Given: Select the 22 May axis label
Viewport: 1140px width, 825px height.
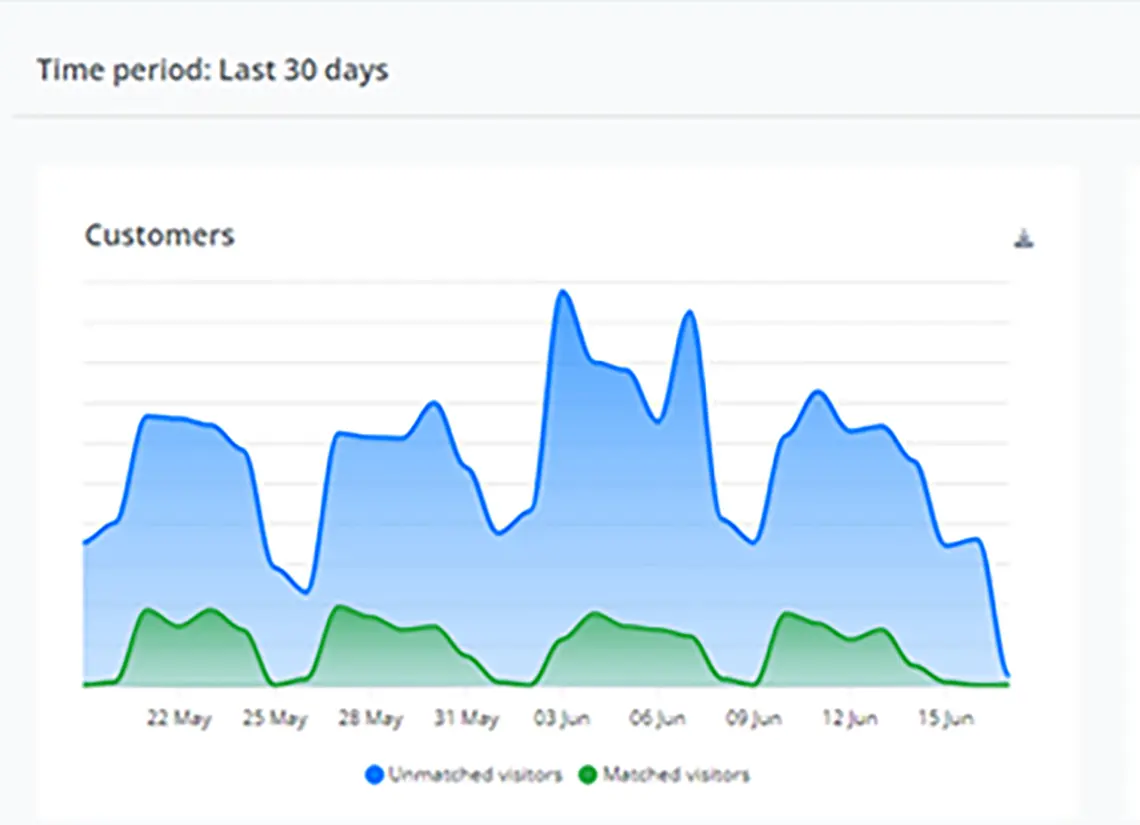Looking at the screenshot, I should (179, 719).
